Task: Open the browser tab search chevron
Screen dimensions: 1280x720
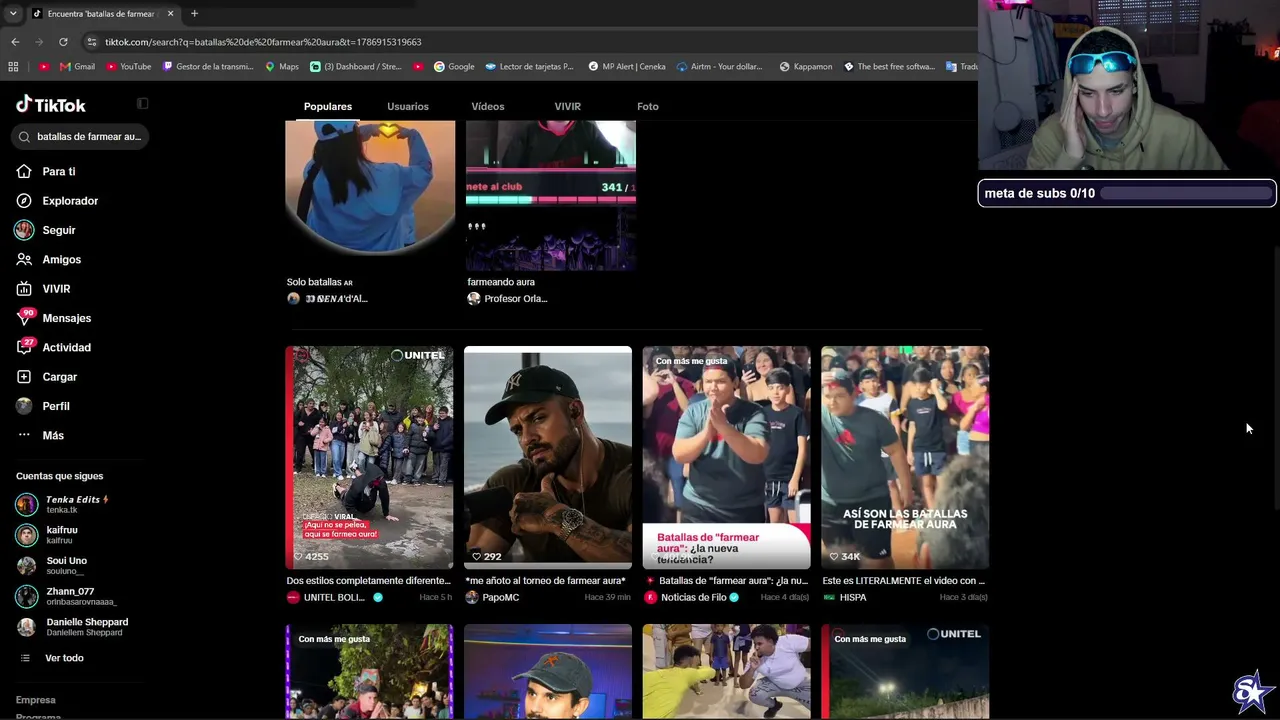Action: click(13, 14)
